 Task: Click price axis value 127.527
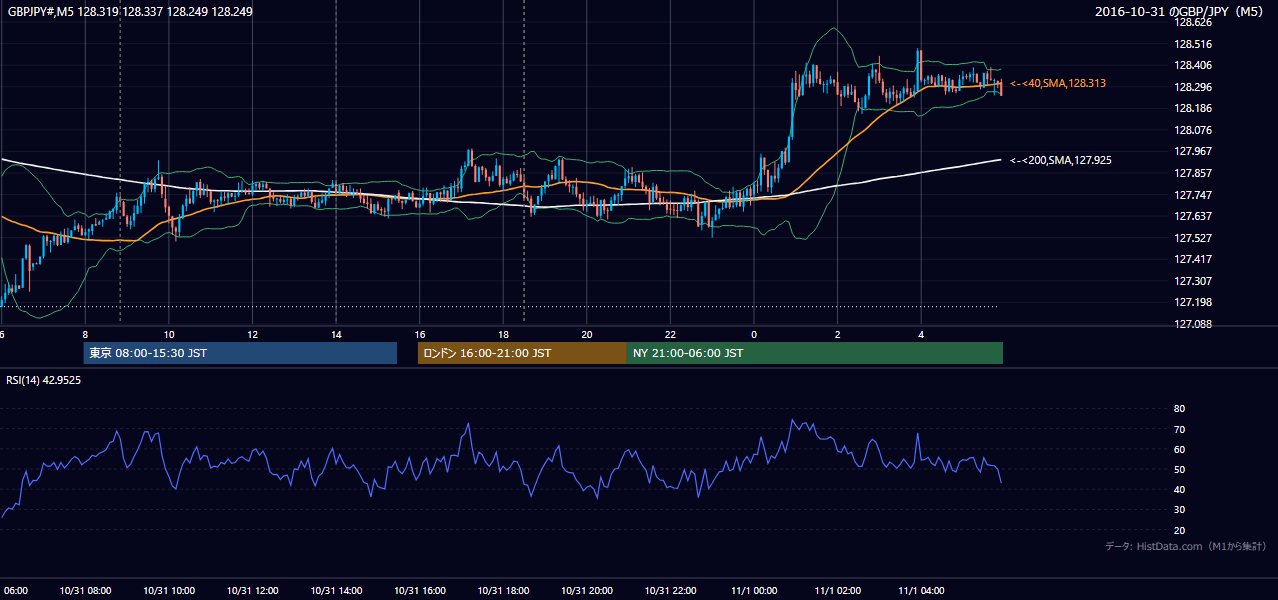1194,238
